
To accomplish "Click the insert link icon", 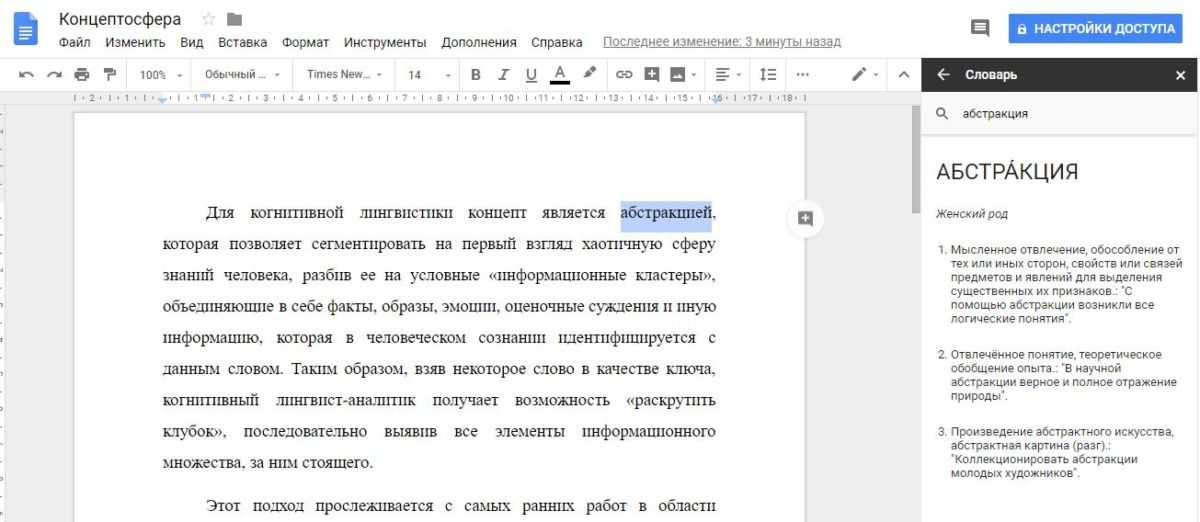I will tap(624, 75).
